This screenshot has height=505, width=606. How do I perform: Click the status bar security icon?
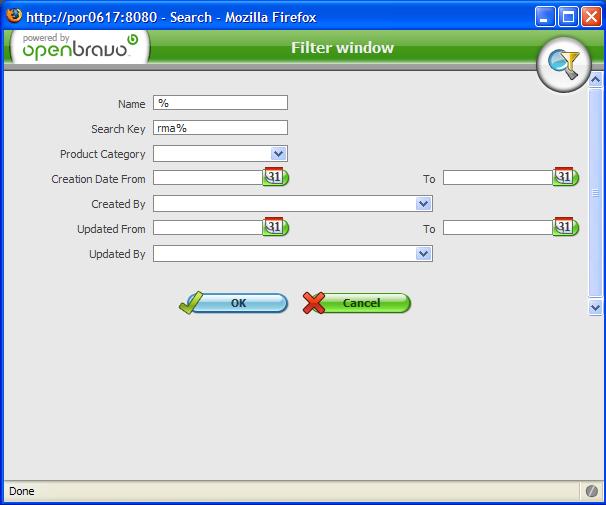click(x=592, y=491)
